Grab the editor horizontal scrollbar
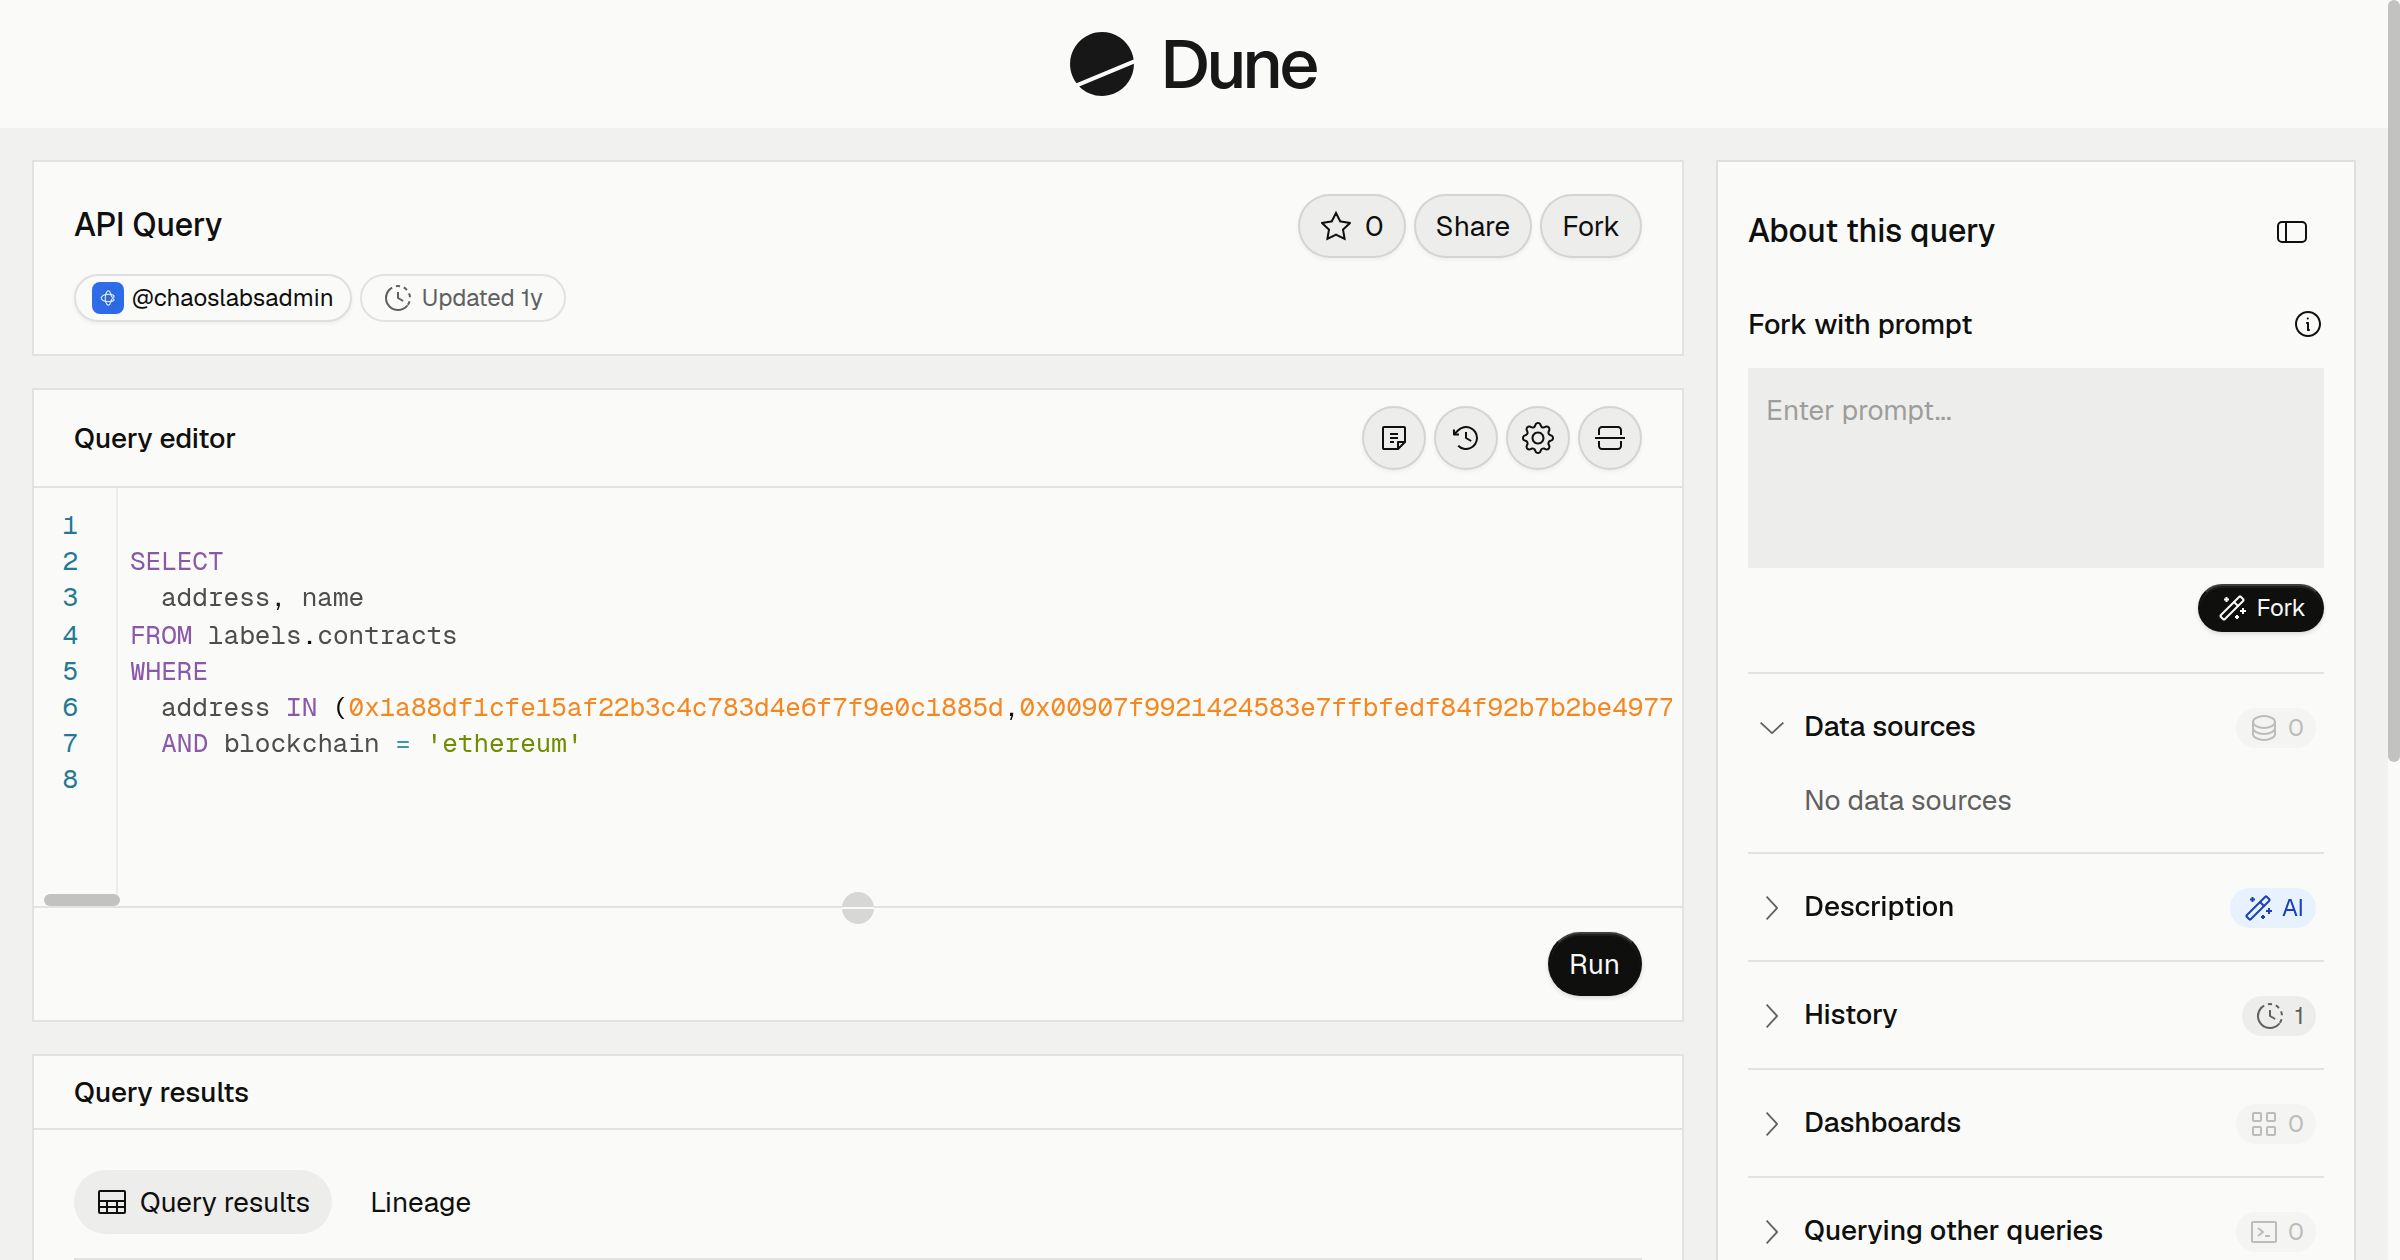Screen dimensions: 2400x1260 point(82,900)
